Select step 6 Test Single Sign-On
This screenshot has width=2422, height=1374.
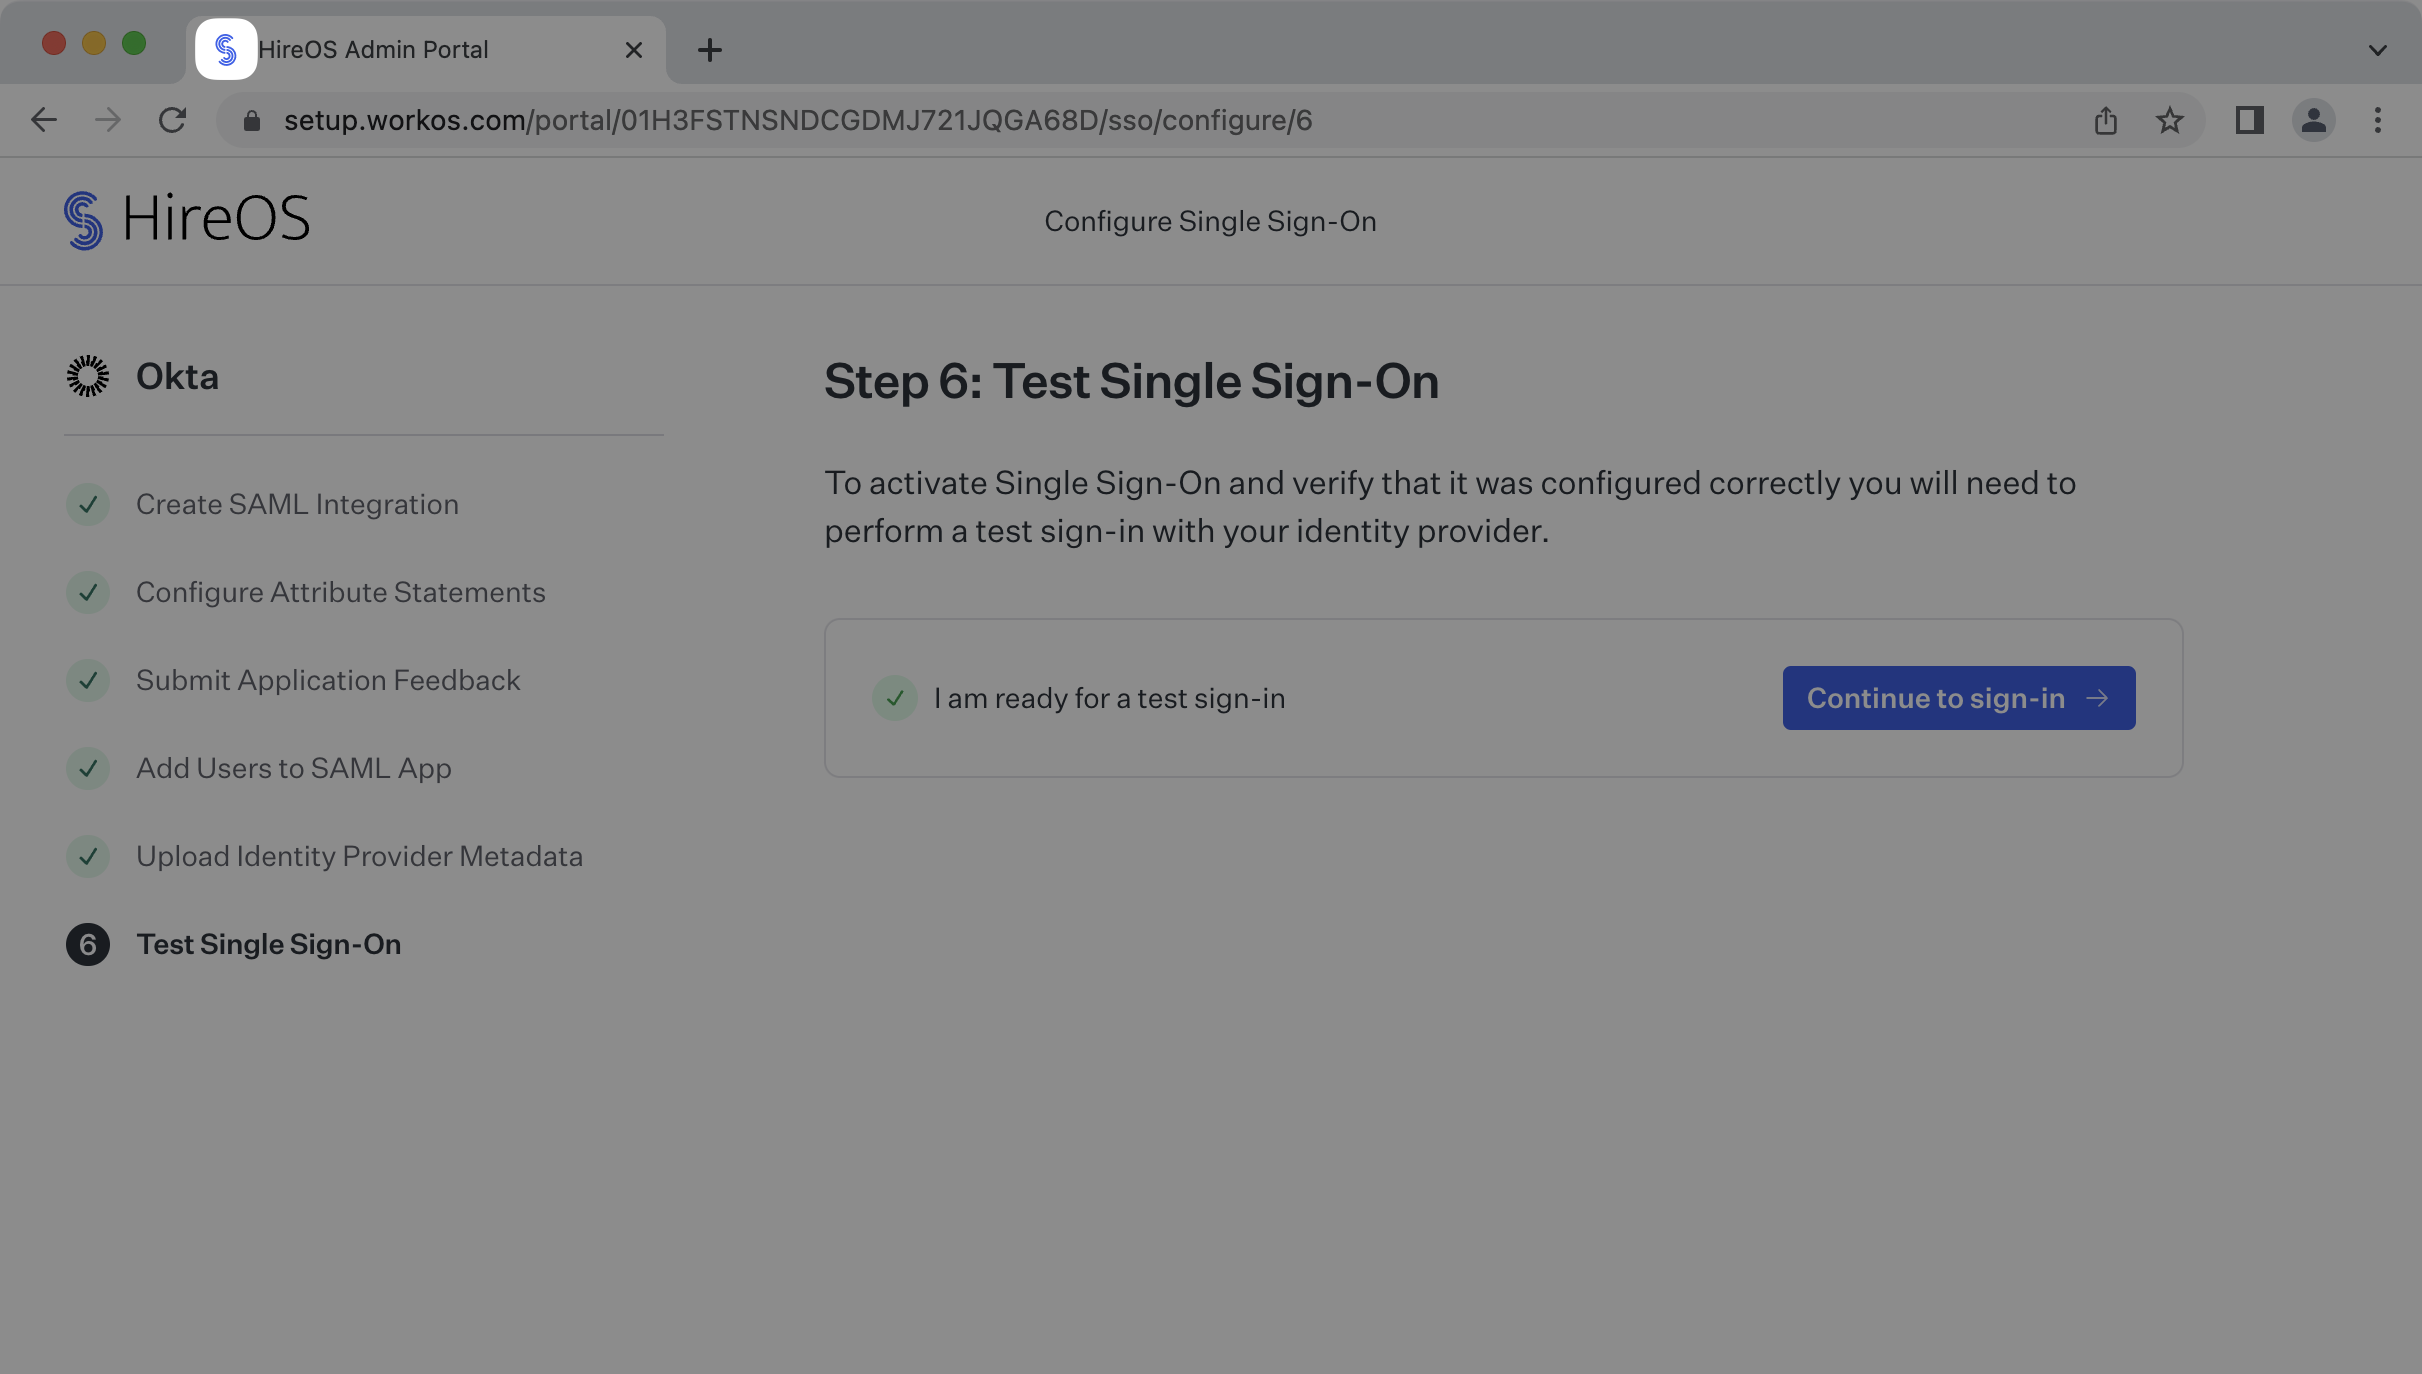point(268,944)
